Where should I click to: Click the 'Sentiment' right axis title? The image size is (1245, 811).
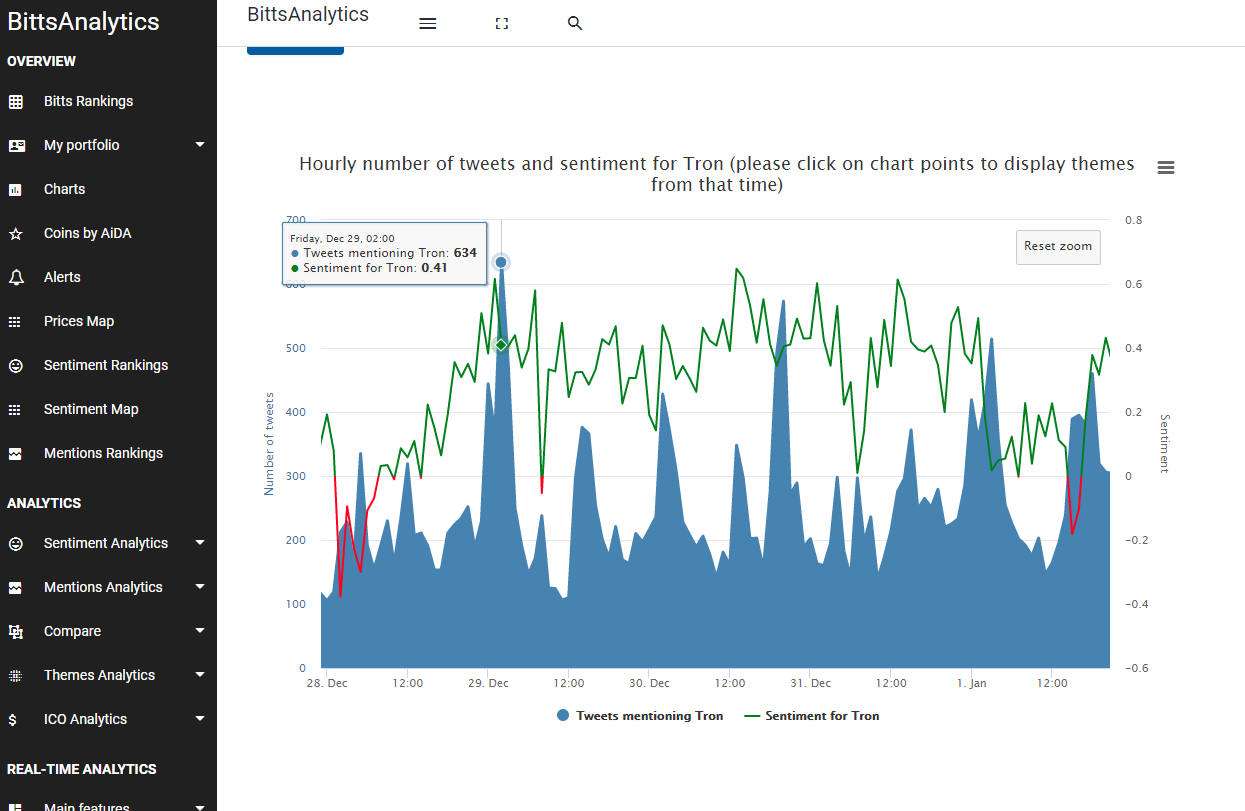[x=1164, y=443]
